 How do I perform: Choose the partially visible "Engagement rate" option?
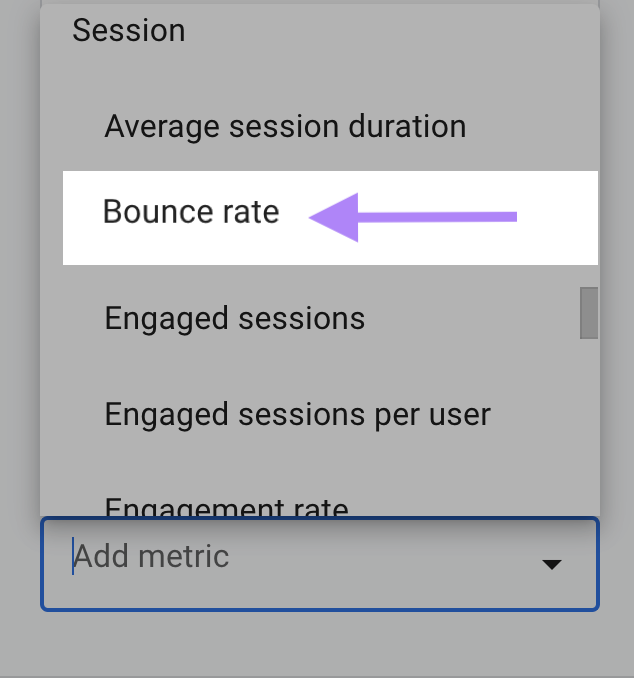[227, 507]
